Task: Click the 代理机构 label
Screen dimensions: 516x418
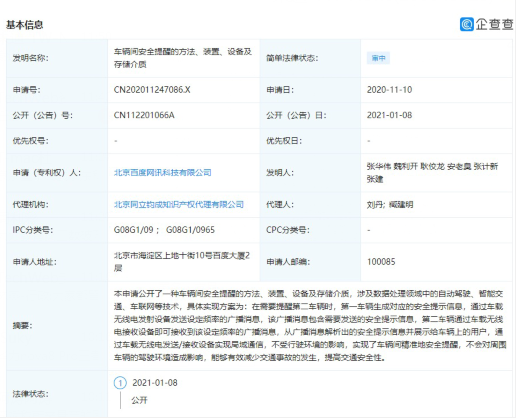Action: coord(30,204)
